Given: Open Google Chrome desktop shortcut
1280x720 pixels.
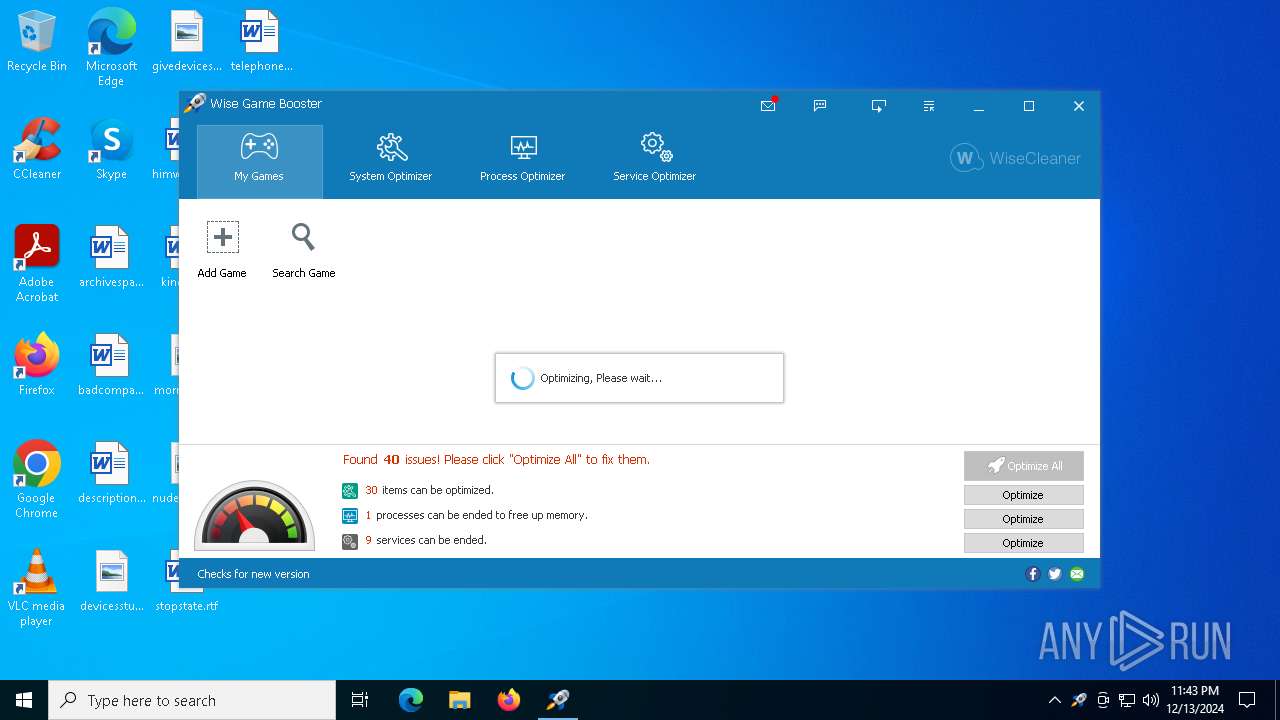Looking at the screenshot, I should click(x=37, y=480).
